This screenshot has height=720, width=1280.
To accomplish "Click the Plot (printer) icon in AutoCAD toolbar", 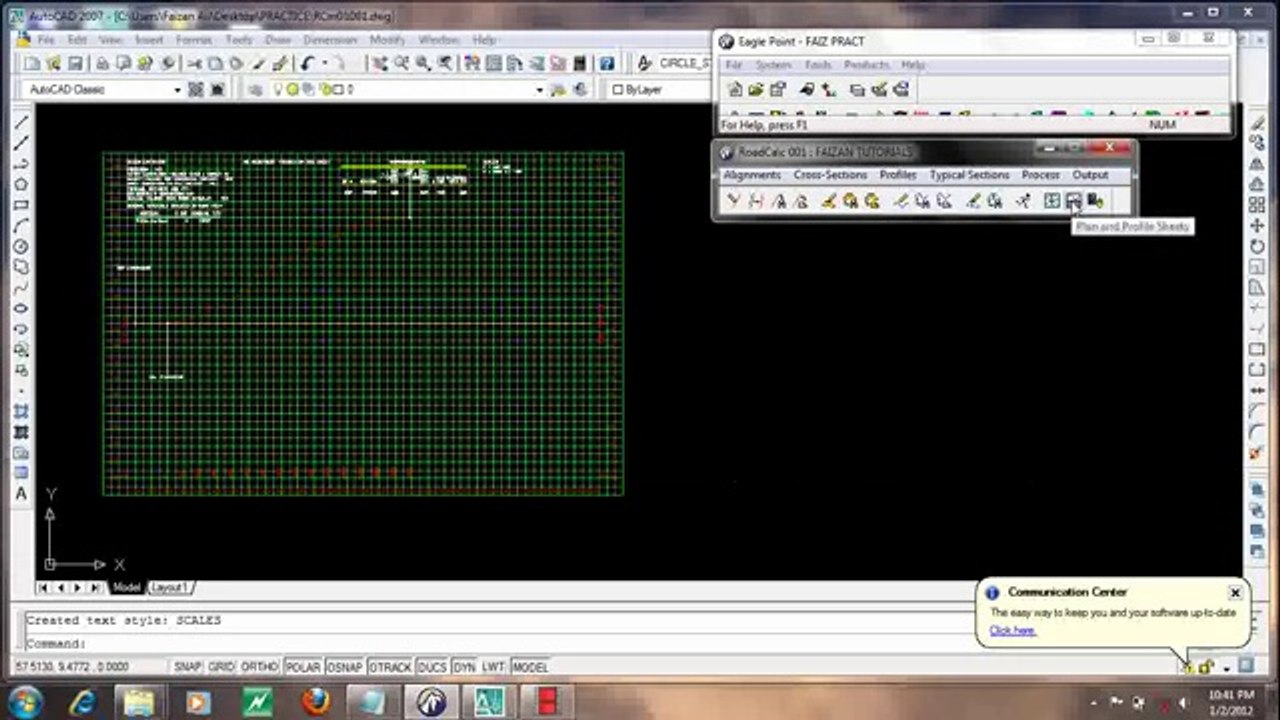I will [101, 63].
